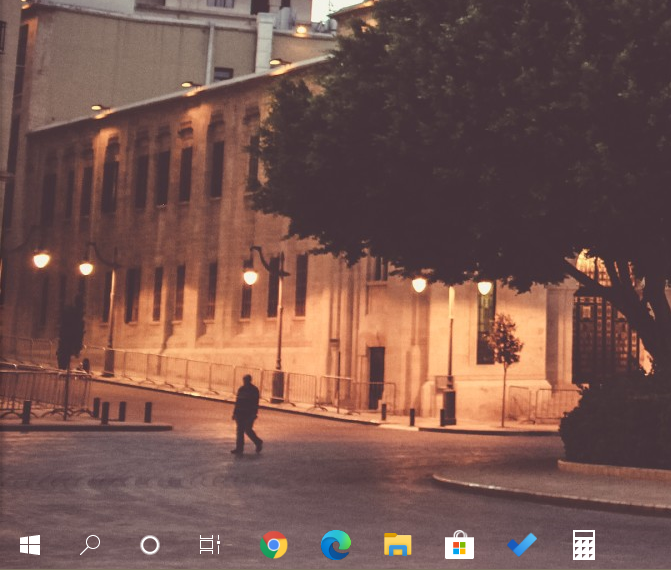This screenshot has width=671, height=570.
Task: Click the magnifying glass search icon
Action: pyautogui.click(x=90, y=545)
